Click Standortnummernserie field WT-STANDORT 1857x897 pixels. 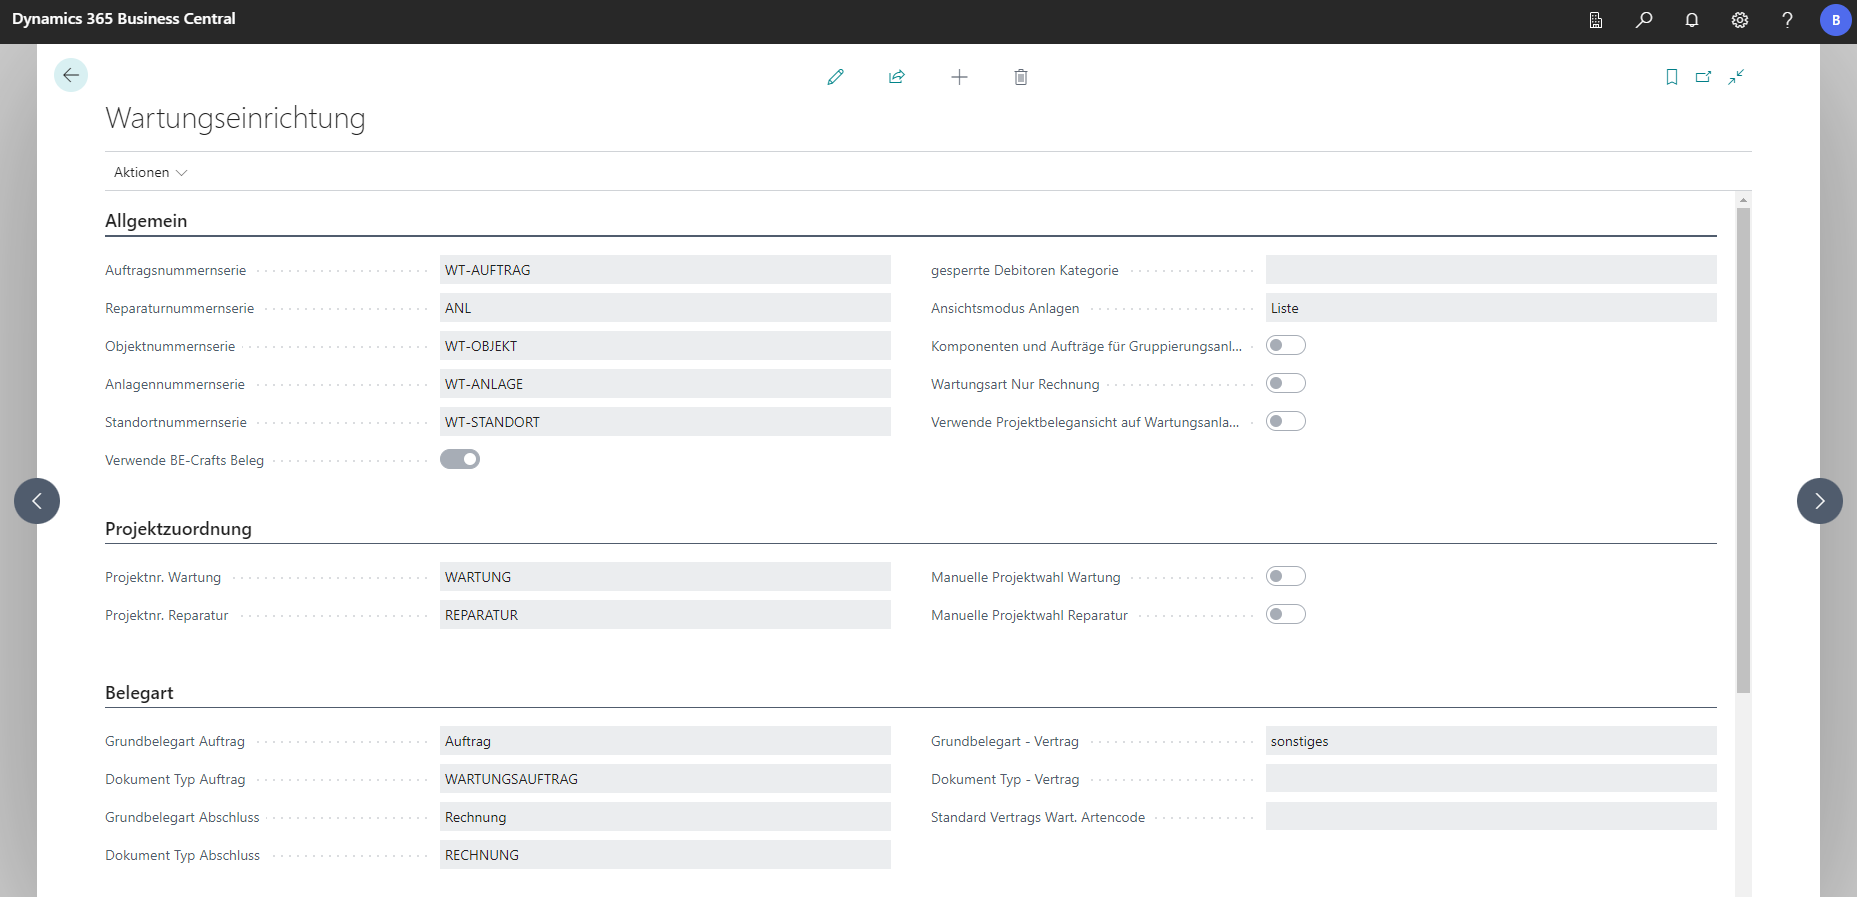tap(665, 422)
